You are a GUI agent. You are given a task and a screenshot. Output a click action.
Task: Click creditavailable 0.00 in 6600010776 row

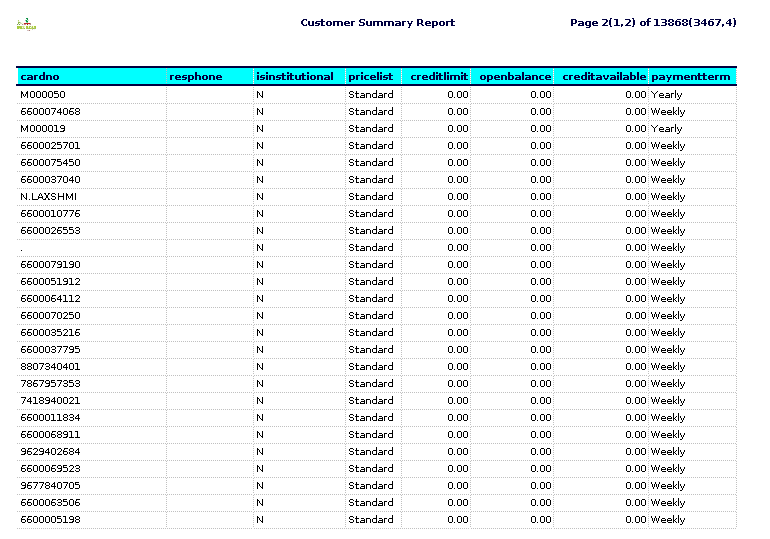(x=635, y=214)
